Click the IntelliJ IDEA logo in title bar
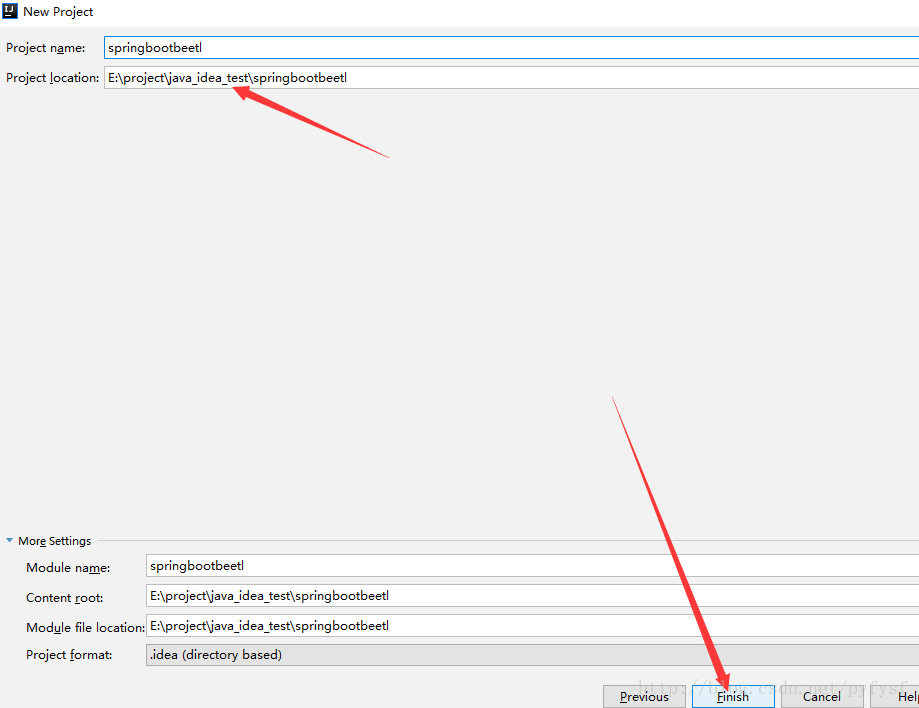 click(x=10, y=11)
